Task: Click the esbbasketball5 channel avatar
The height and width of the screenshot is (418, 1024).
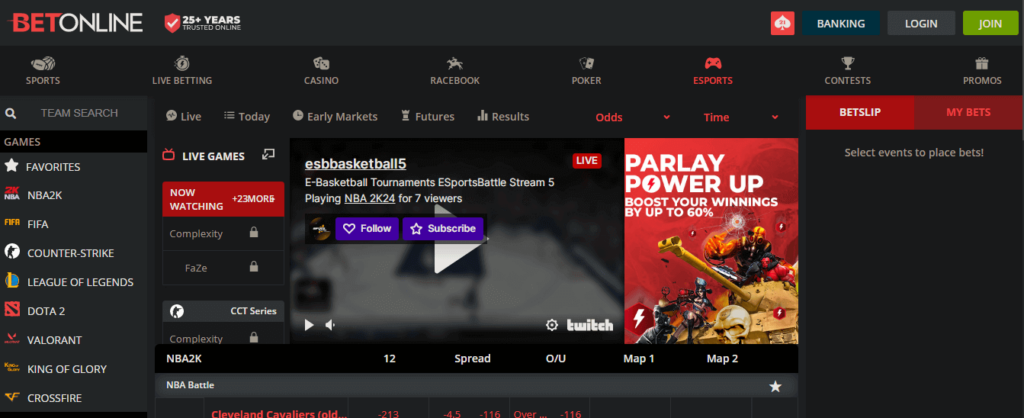Action: coord(319,229)
